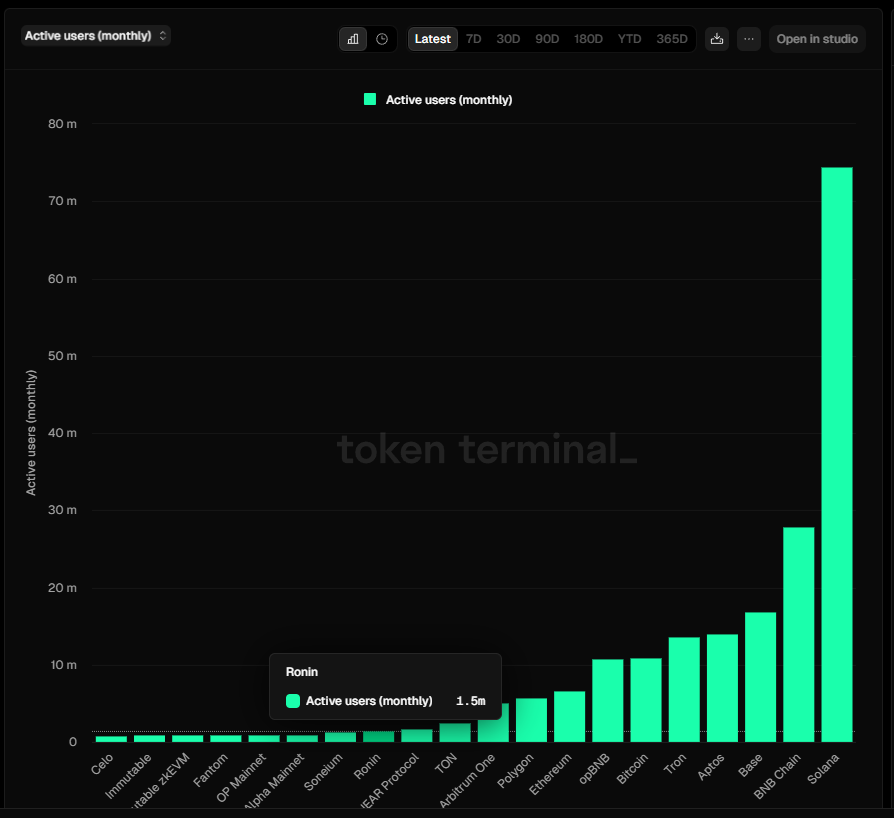Click the Bitcoin bar
This screenshot has height=818, width=894.
645,700
